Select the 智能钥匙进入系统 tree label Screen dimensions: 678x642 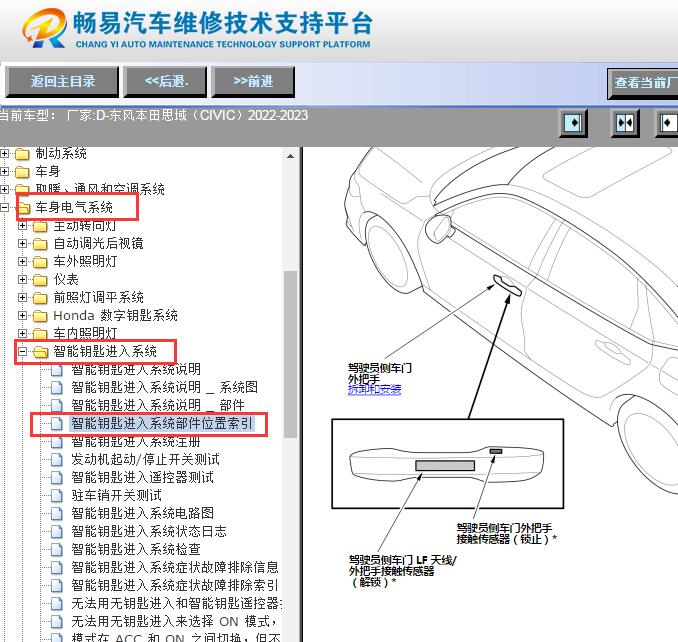(x=105, y=351)
